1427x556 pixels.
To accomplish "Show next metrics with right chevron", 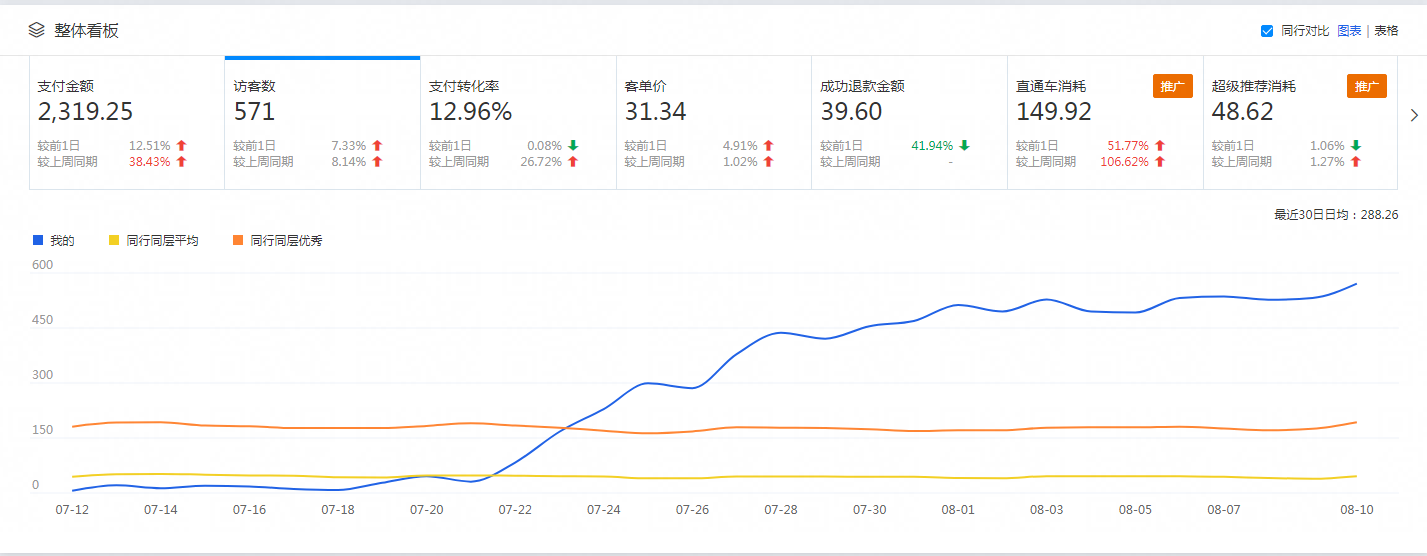I will (1413, 115).
